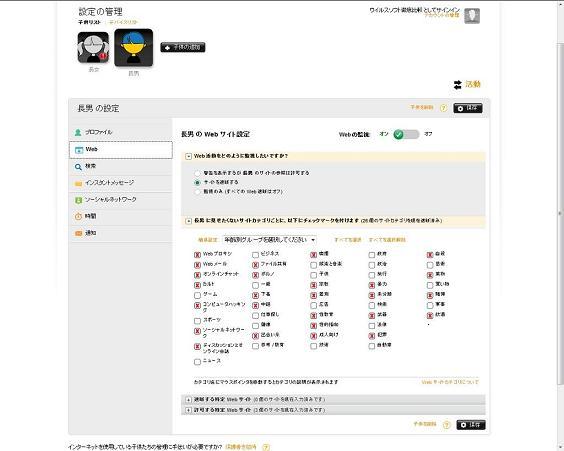Viewport: 564px width, 451px height.
Task: Uncheck the ファイル共有 category checkbox
Action: [255, 265]
